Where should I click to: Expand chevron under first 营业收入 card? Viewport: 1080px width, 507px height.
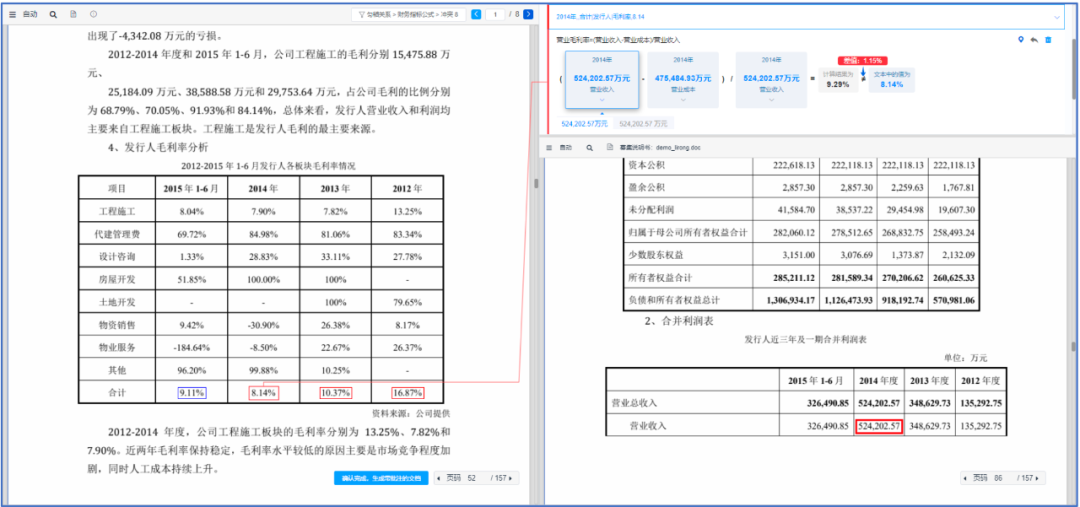(602, 100)
